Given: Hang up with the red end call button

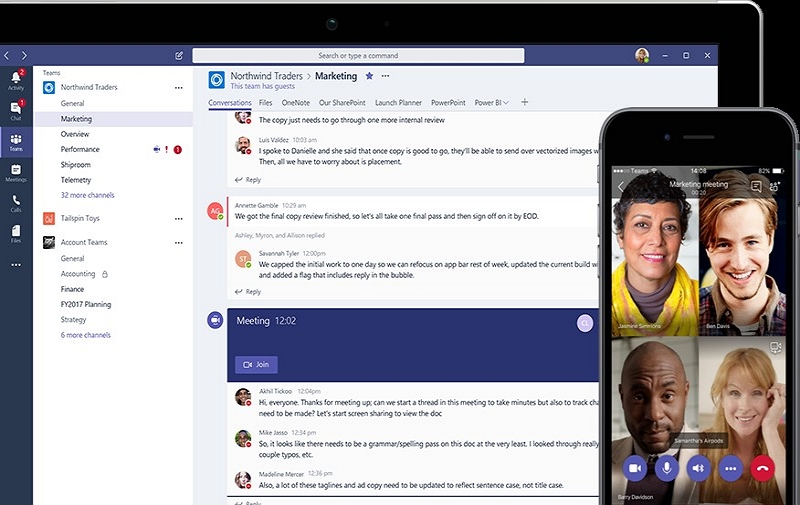Looking at the screenshot, I should (766, 467).
